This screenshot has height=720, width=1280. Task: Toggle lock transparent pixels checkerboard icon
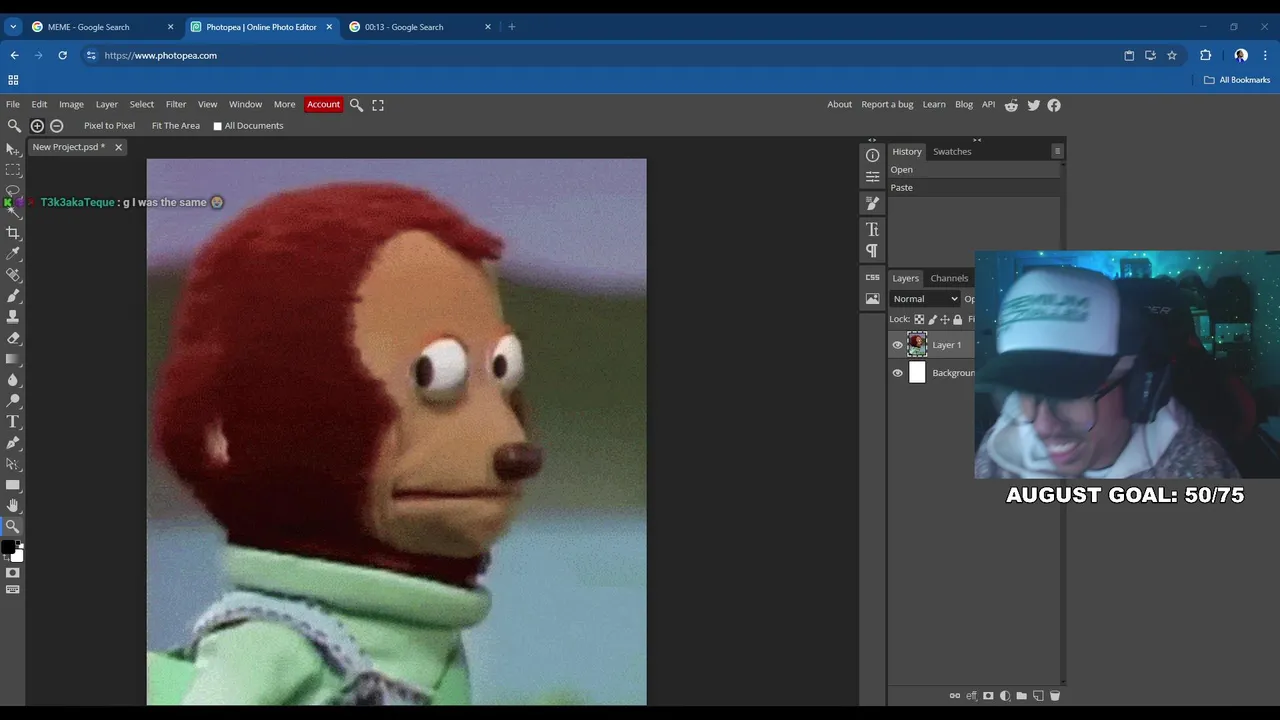919,320
